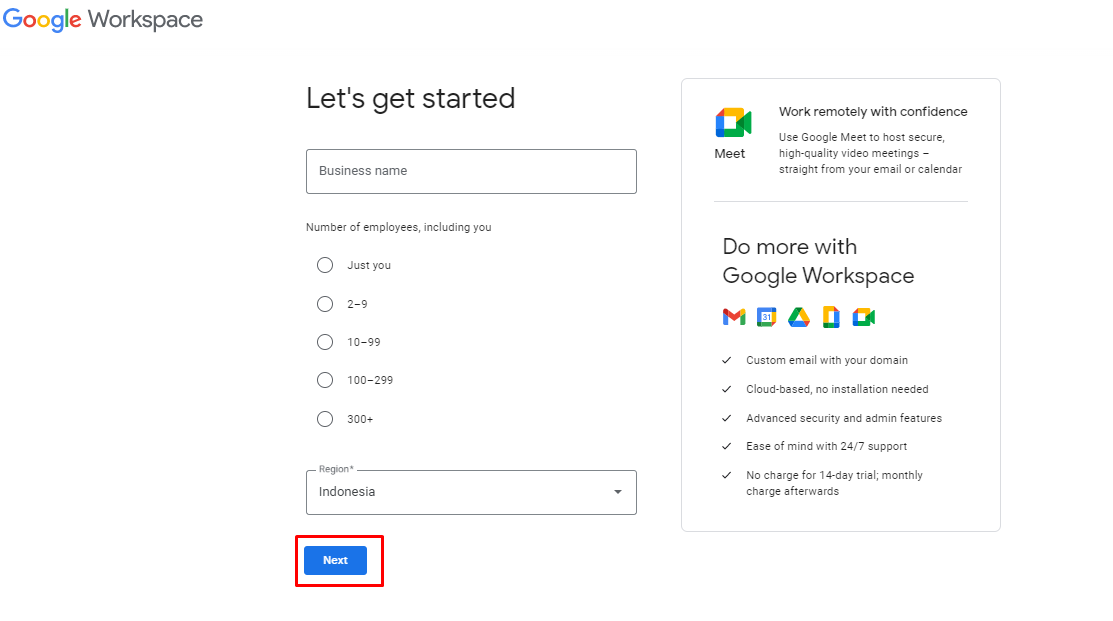
Task: Click the Google Calendar icon
Action: click(x=767, y=316)
